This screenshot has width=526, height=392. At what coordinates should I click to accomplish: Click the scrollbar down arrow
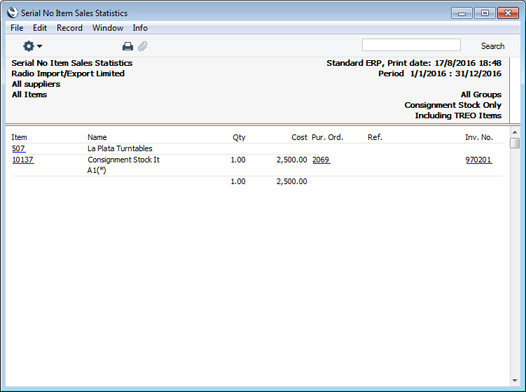pyautogui.click(x=515, y=381)
